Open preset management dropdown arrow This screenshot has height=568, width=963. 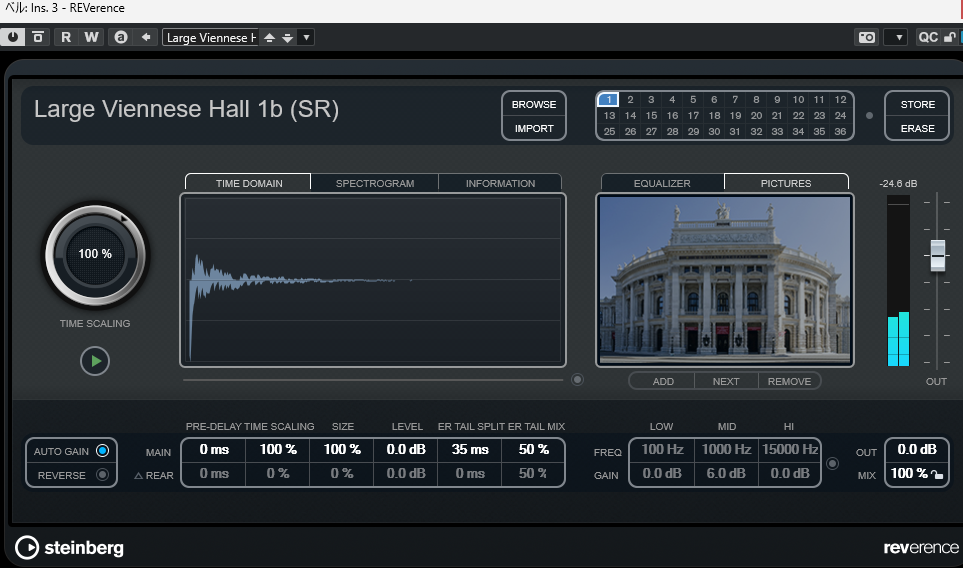[x=306, y=37]
